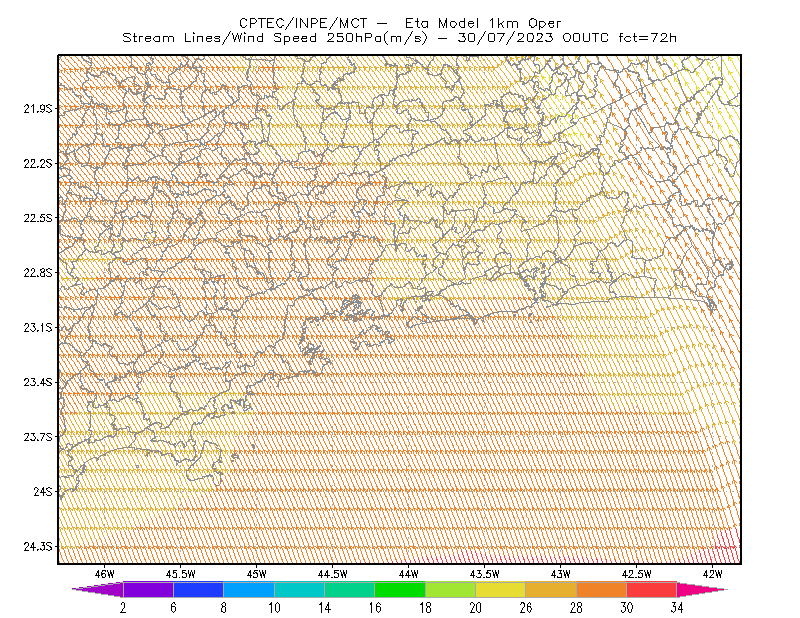Click the 24S latitude axis label
Image resolution: width=800 pixels, height=618 pixels.
pyautogui.click(x=43, y=491)
